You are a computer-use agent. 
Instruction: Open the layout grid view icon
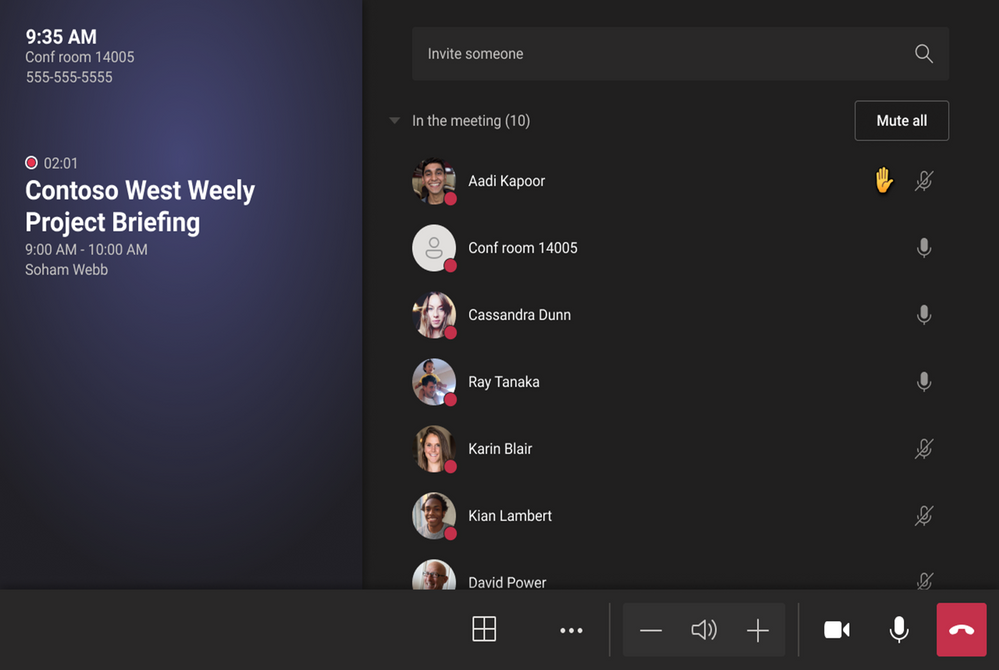(484, 629)
